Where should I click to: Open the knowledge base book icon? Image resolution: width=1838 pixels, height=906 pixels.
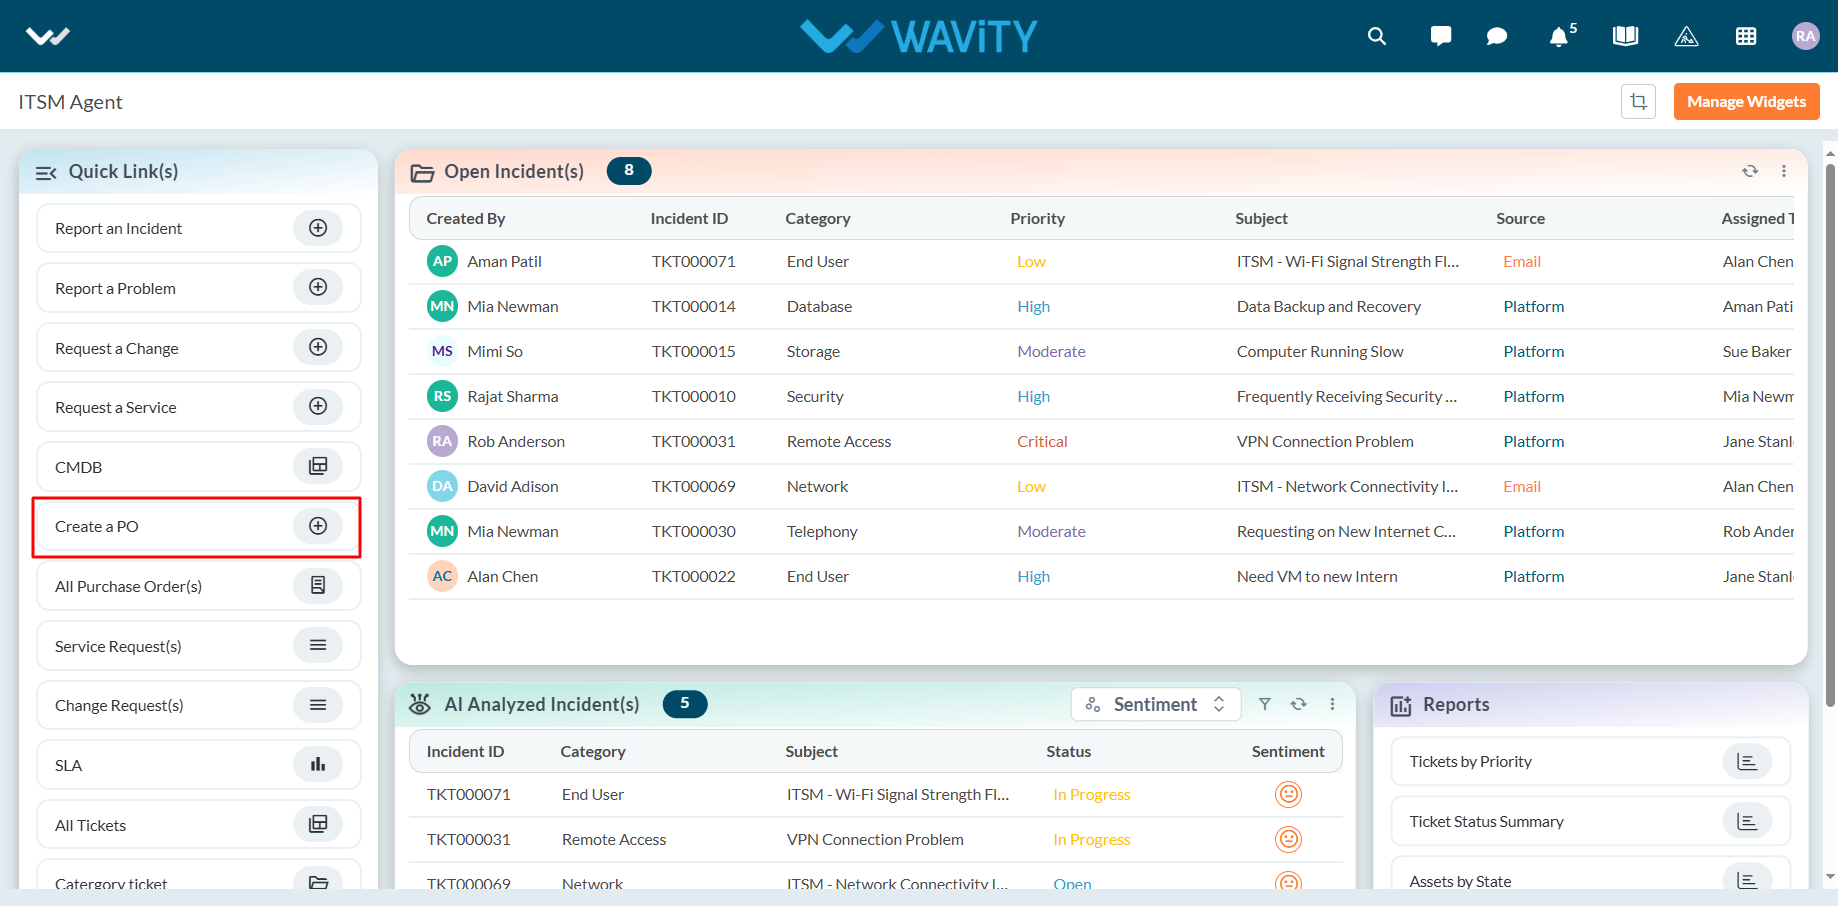point(1626,36)
